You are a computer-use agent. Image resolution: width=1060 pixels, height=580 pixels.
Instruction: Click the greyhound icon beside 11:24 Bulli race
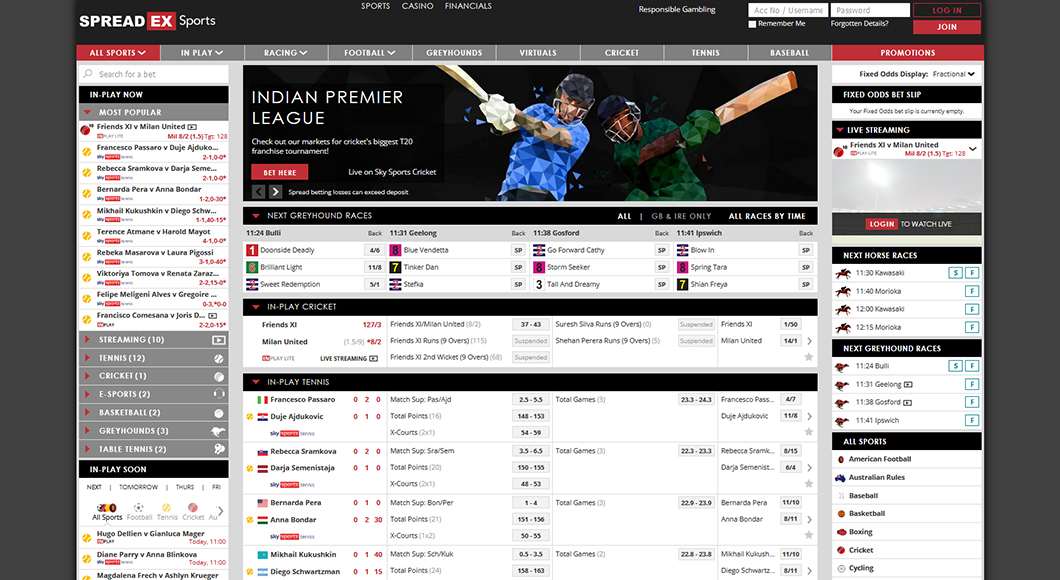[842, 366]
